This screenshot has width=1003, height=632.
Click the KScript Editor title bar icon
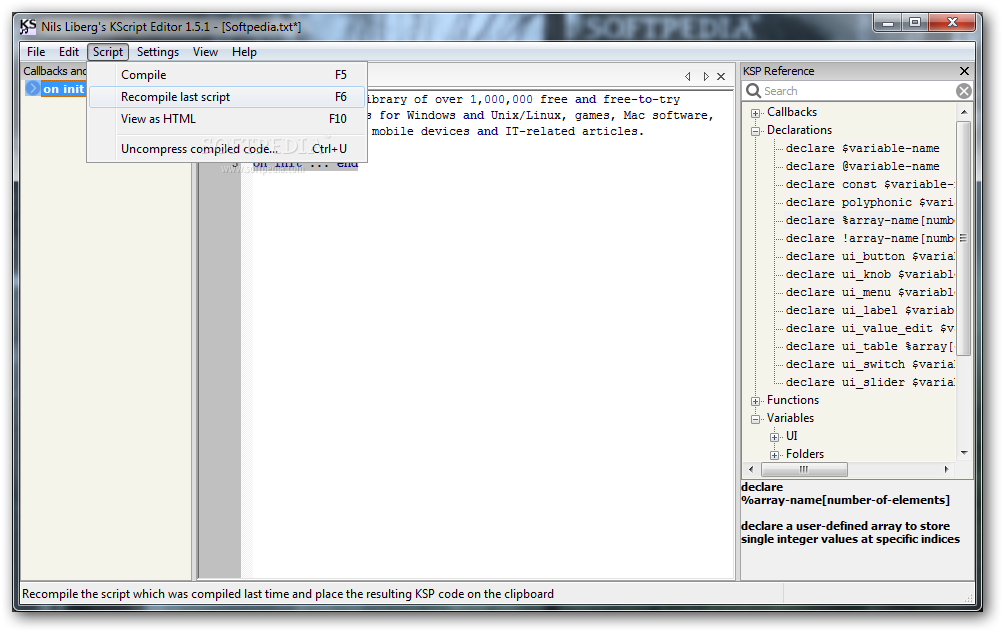point(28,26)
